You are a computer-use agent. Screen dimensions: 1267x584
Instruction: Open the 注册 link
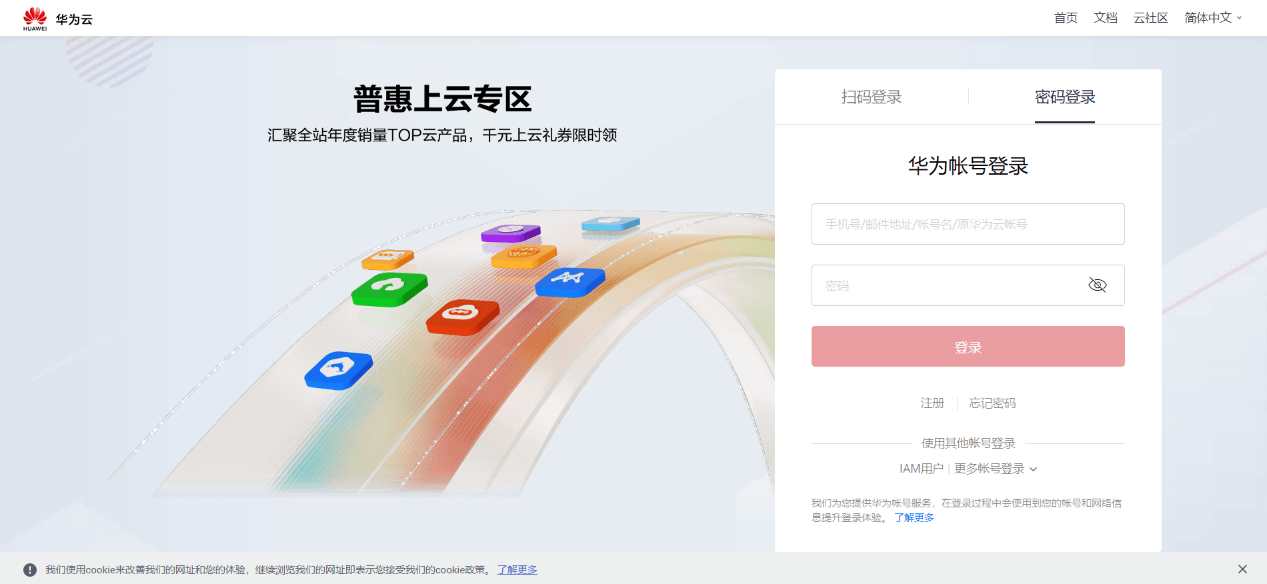(932, 403)
